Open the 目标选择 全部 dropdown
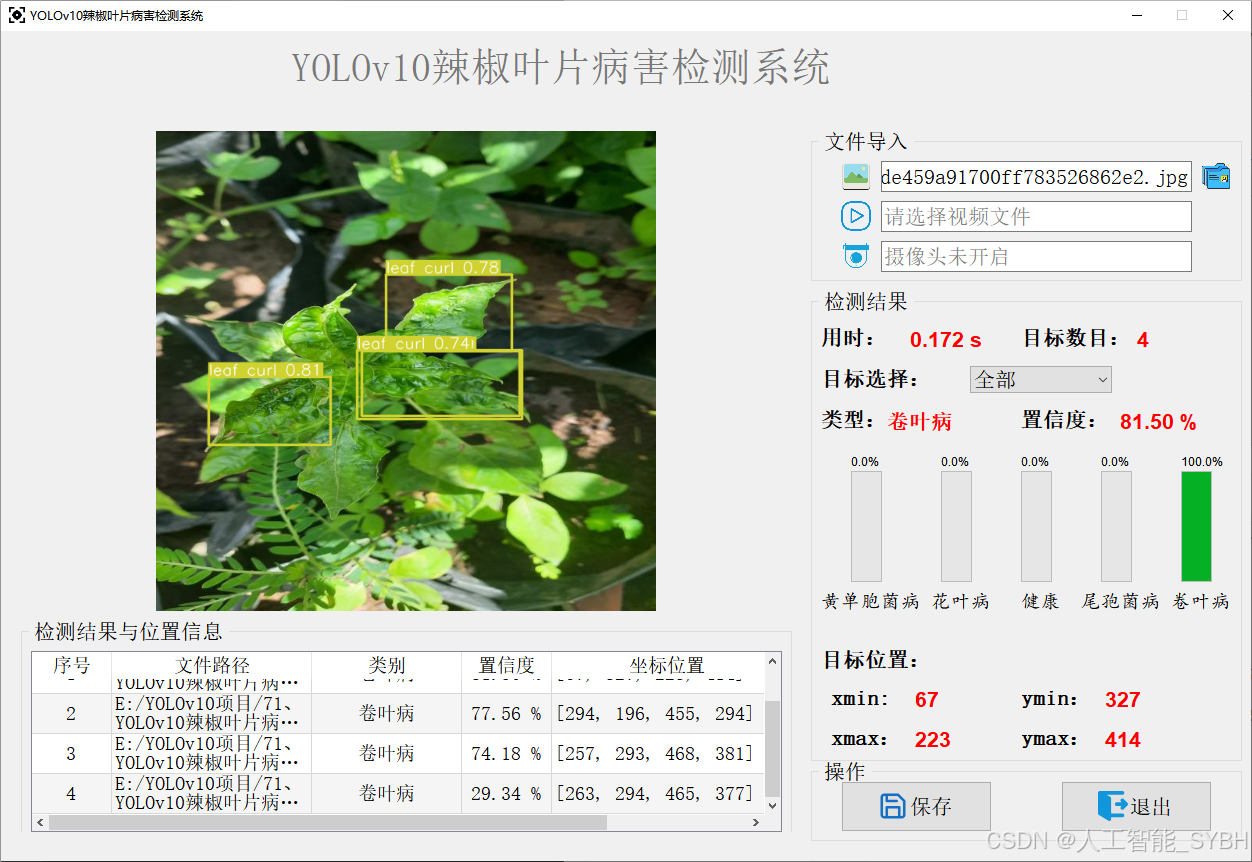This screenshot has height=862, width=1252. click(x=1040, y=379)
